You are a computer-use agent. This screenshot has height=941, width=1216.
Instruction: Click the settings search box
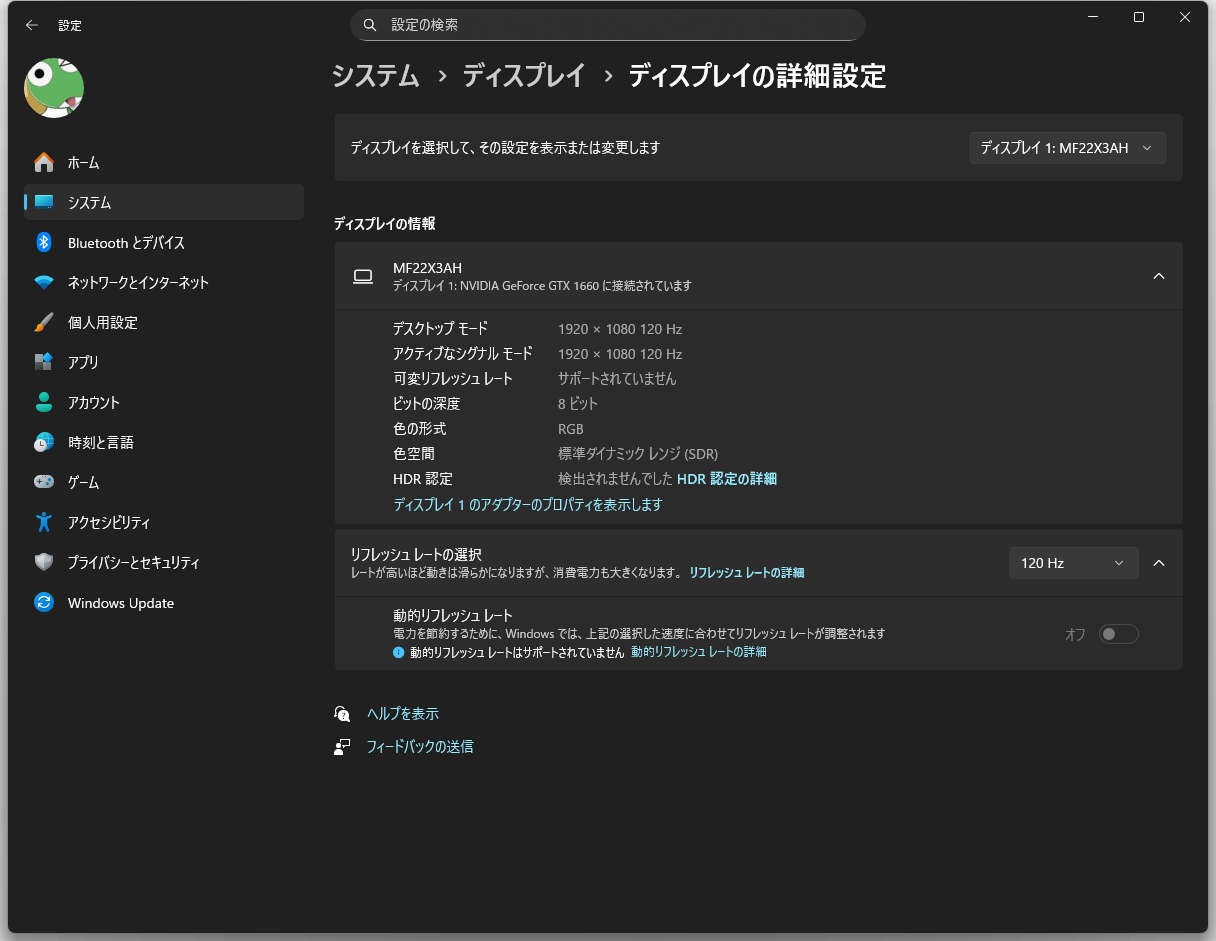pyautogui.click(x=607, y=25)
